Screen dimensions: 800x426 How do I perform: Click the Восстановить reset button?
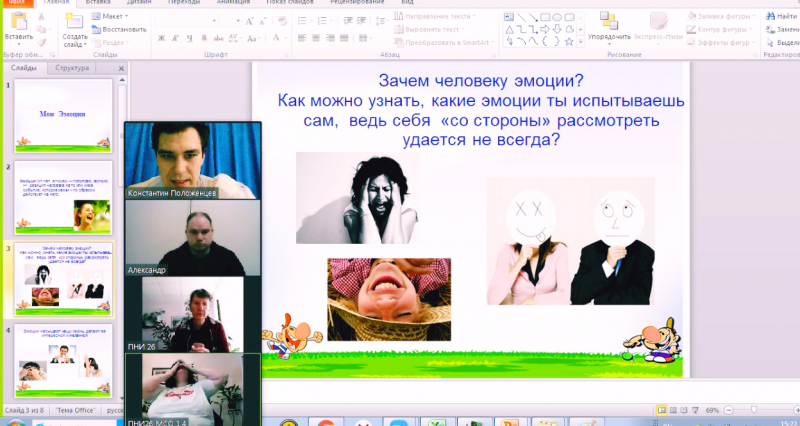[120, 29]
